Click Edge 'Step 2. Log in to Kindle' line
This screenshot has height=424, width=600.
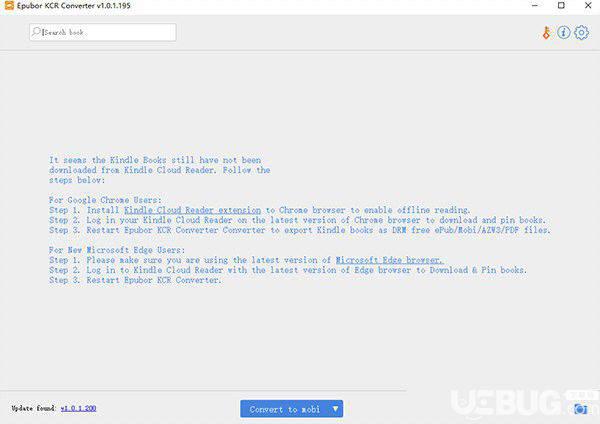(x=288, y=270)
